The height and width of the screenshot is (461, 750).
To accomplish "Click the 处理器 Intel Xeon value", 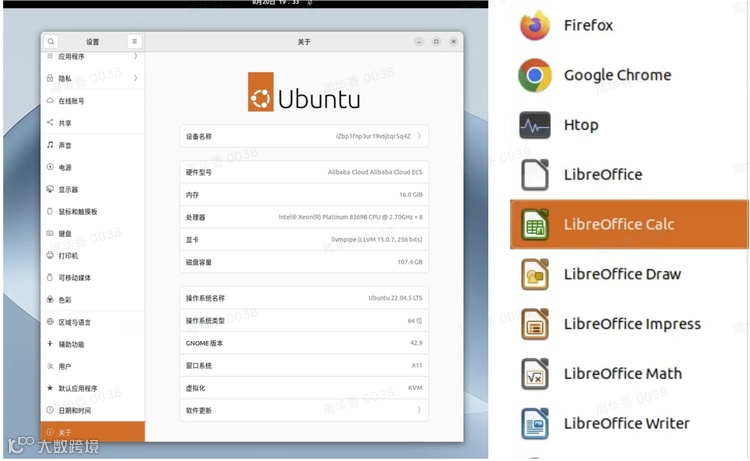I will tap(351, 217).
